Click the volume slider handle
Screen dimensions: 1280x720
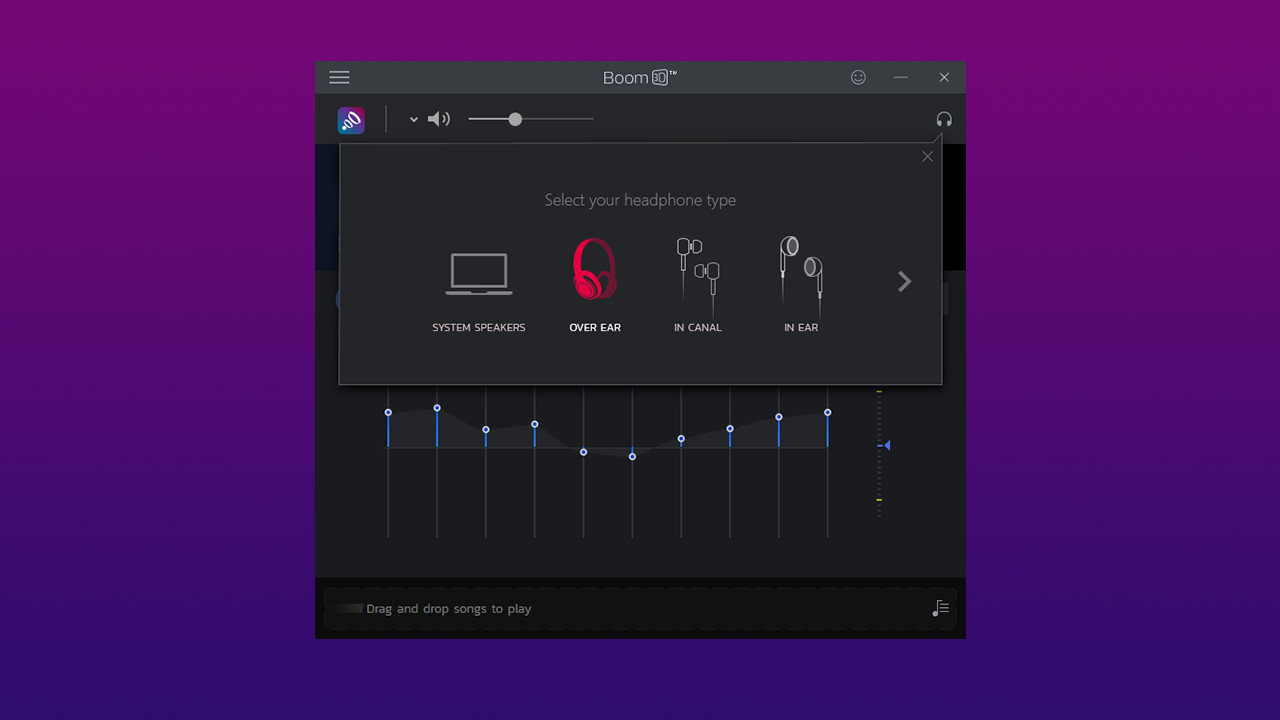click(515, 119)
